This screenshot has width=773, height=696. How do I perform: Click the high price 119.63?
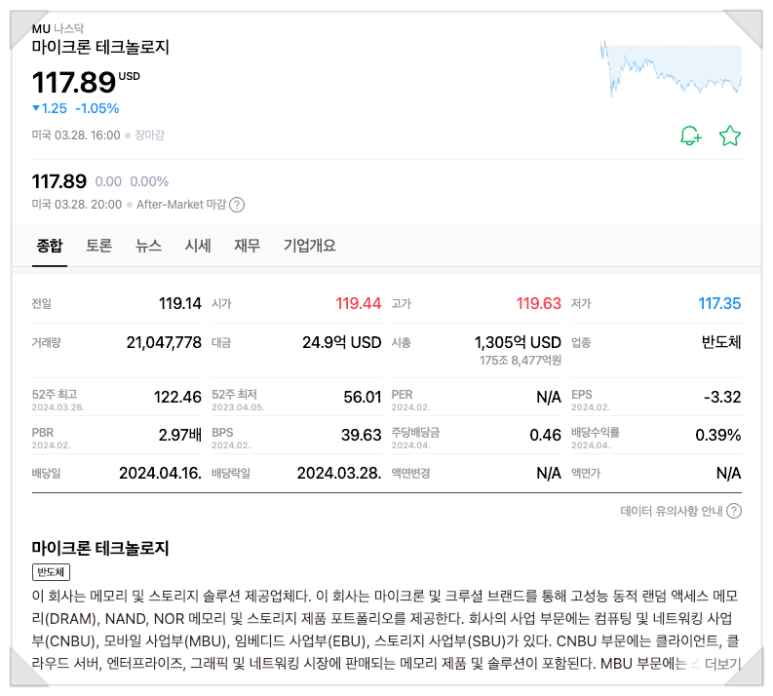coord(538,304)
